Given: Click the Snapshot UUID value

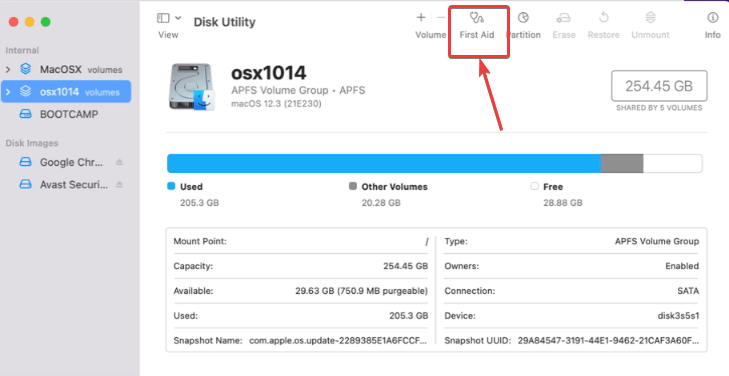Looking at the screenshot, I should coord(608,341).
